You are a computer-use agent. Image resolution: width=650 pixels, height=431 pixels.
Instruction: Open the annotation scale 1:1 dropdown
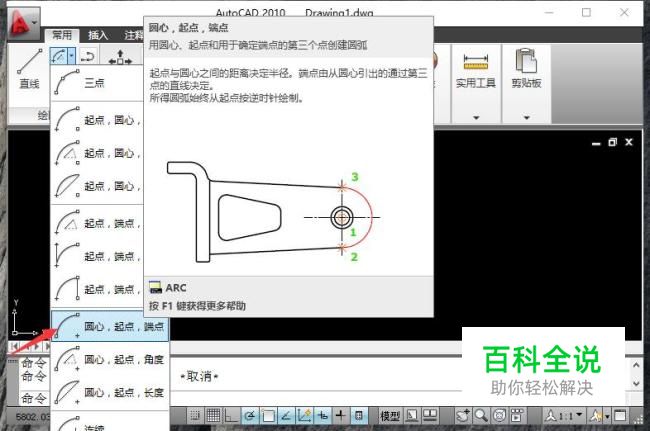click(x=564, y=415)
